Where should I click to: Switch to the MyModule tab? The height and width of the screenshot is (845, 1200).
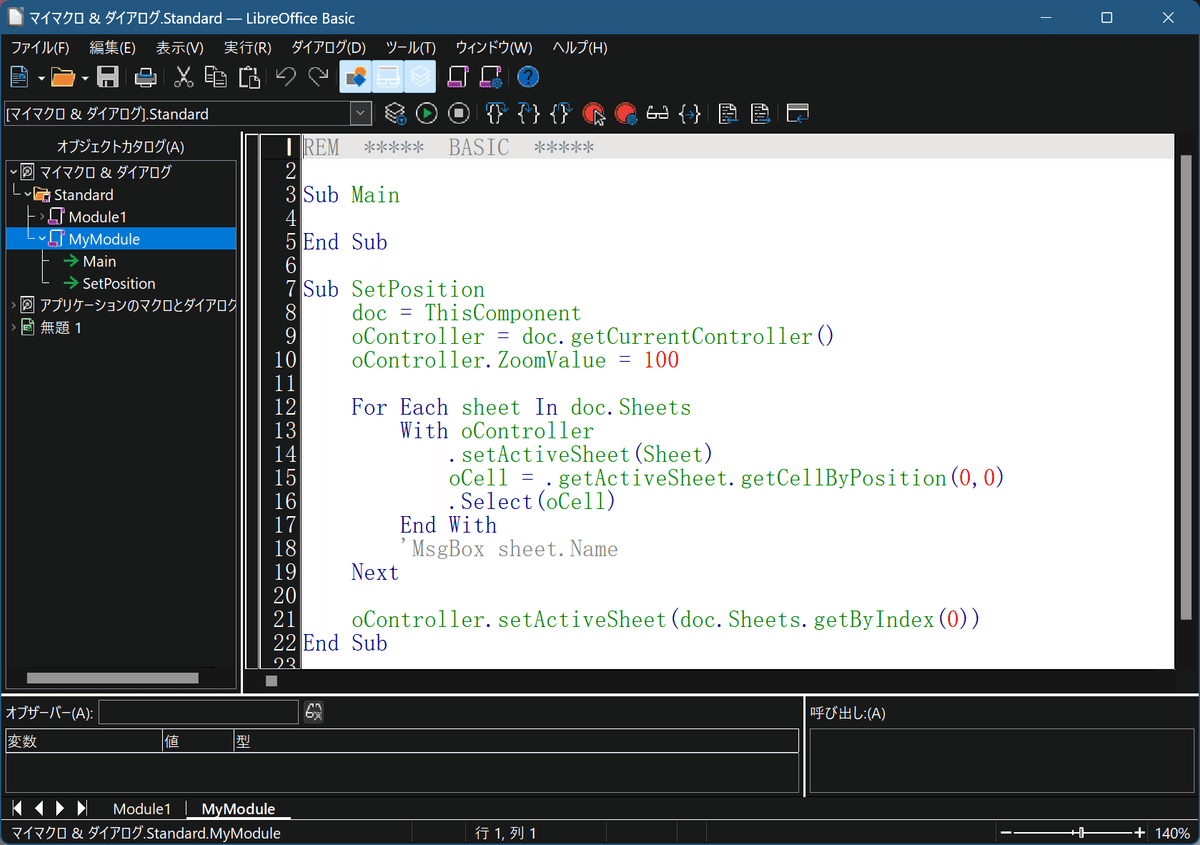coord(238,808)
